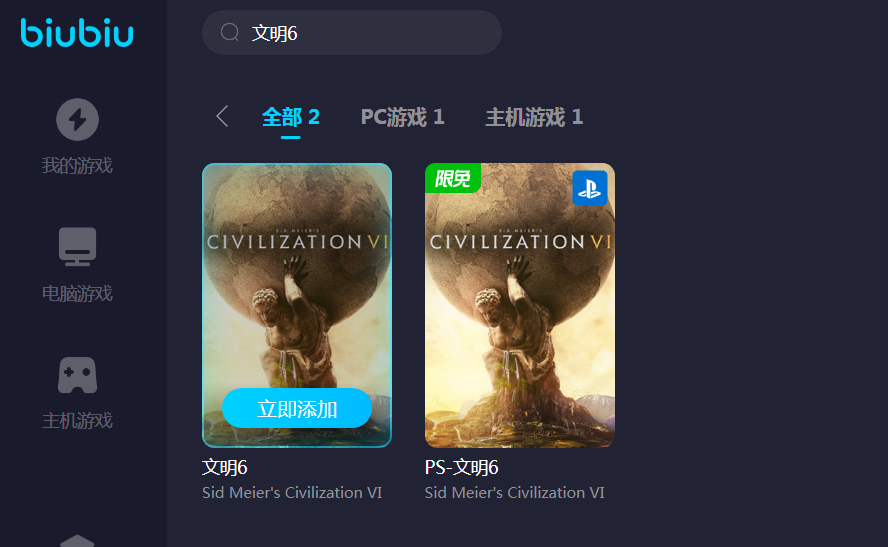Image resolution: width=888 pixels, height=547 pixels.
Task: Open the 文明6 Civilization VI cover
Action: [297, 305]
